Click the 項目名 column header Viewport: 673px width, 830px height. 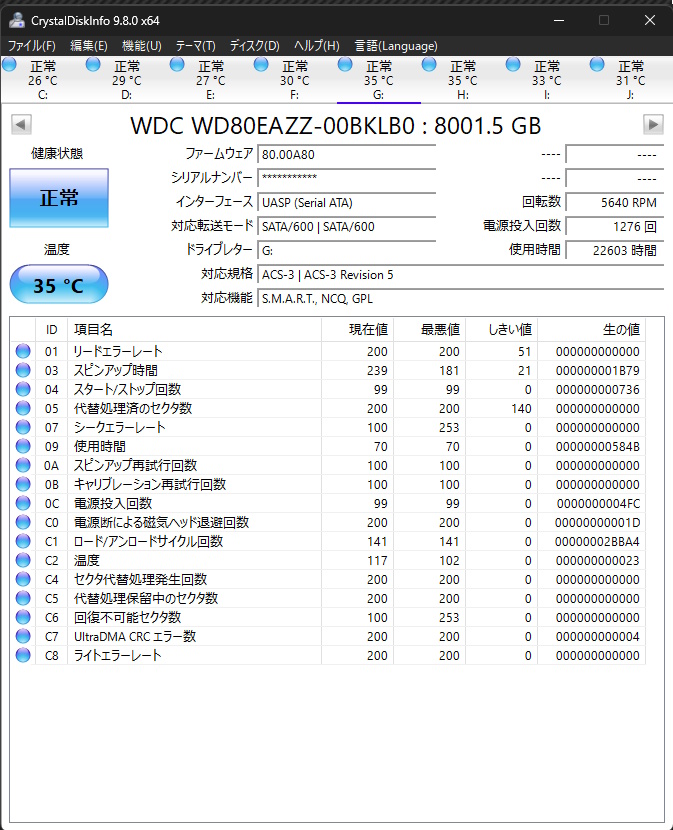pos(193,330)
